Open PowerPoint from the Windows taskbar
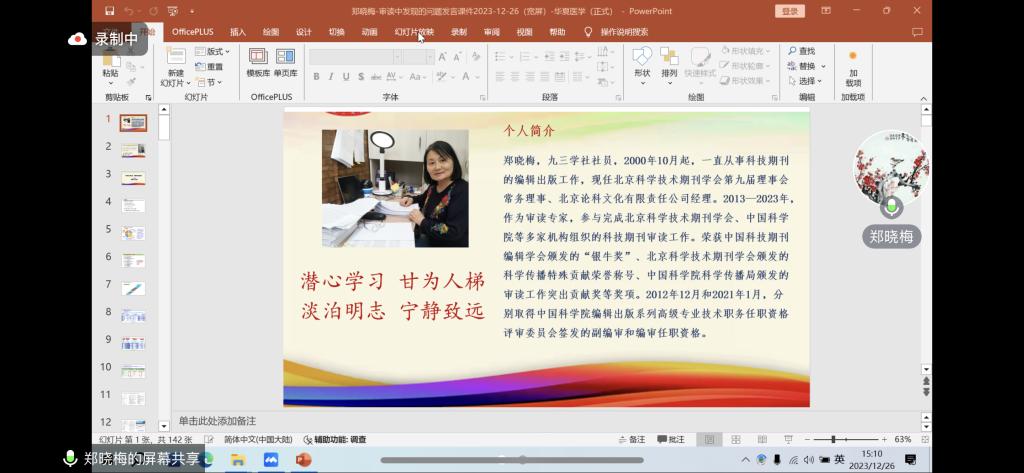Viewport: 1024px width, 473px height. pyautogui.click(x=303, y=460)
